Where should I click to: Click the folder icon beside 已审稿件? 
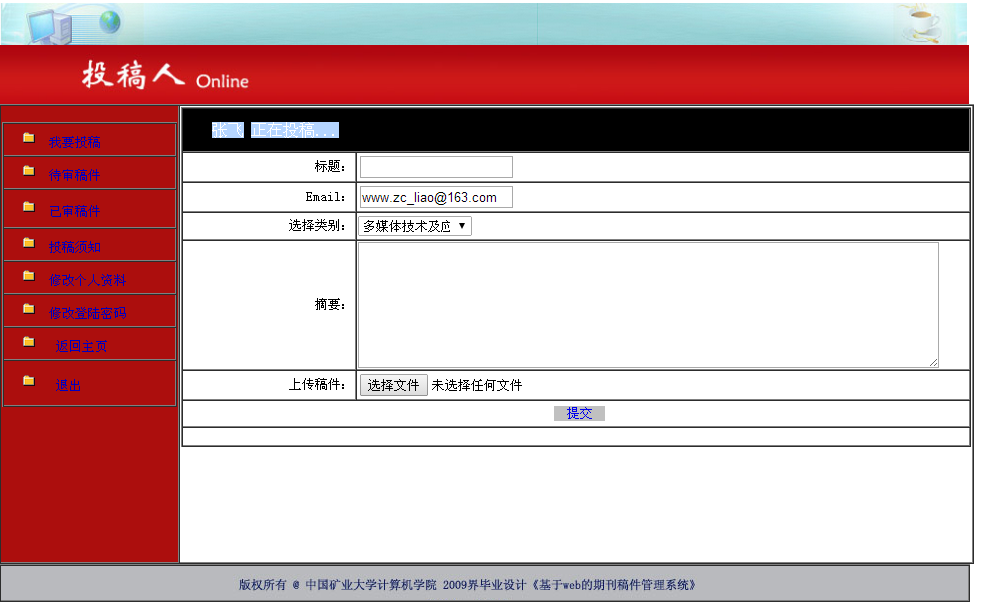(29, 207)
